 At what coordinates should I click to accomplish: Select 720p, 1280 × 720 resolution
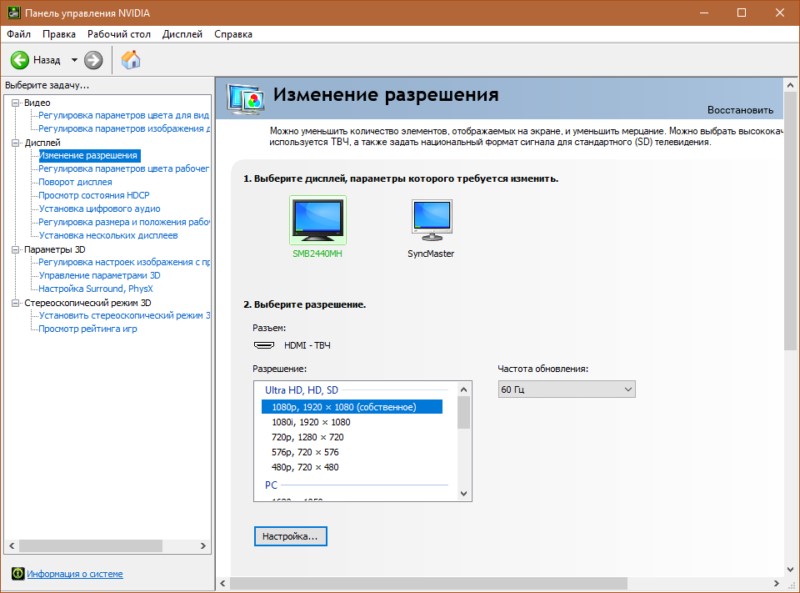tap(308, 437)
